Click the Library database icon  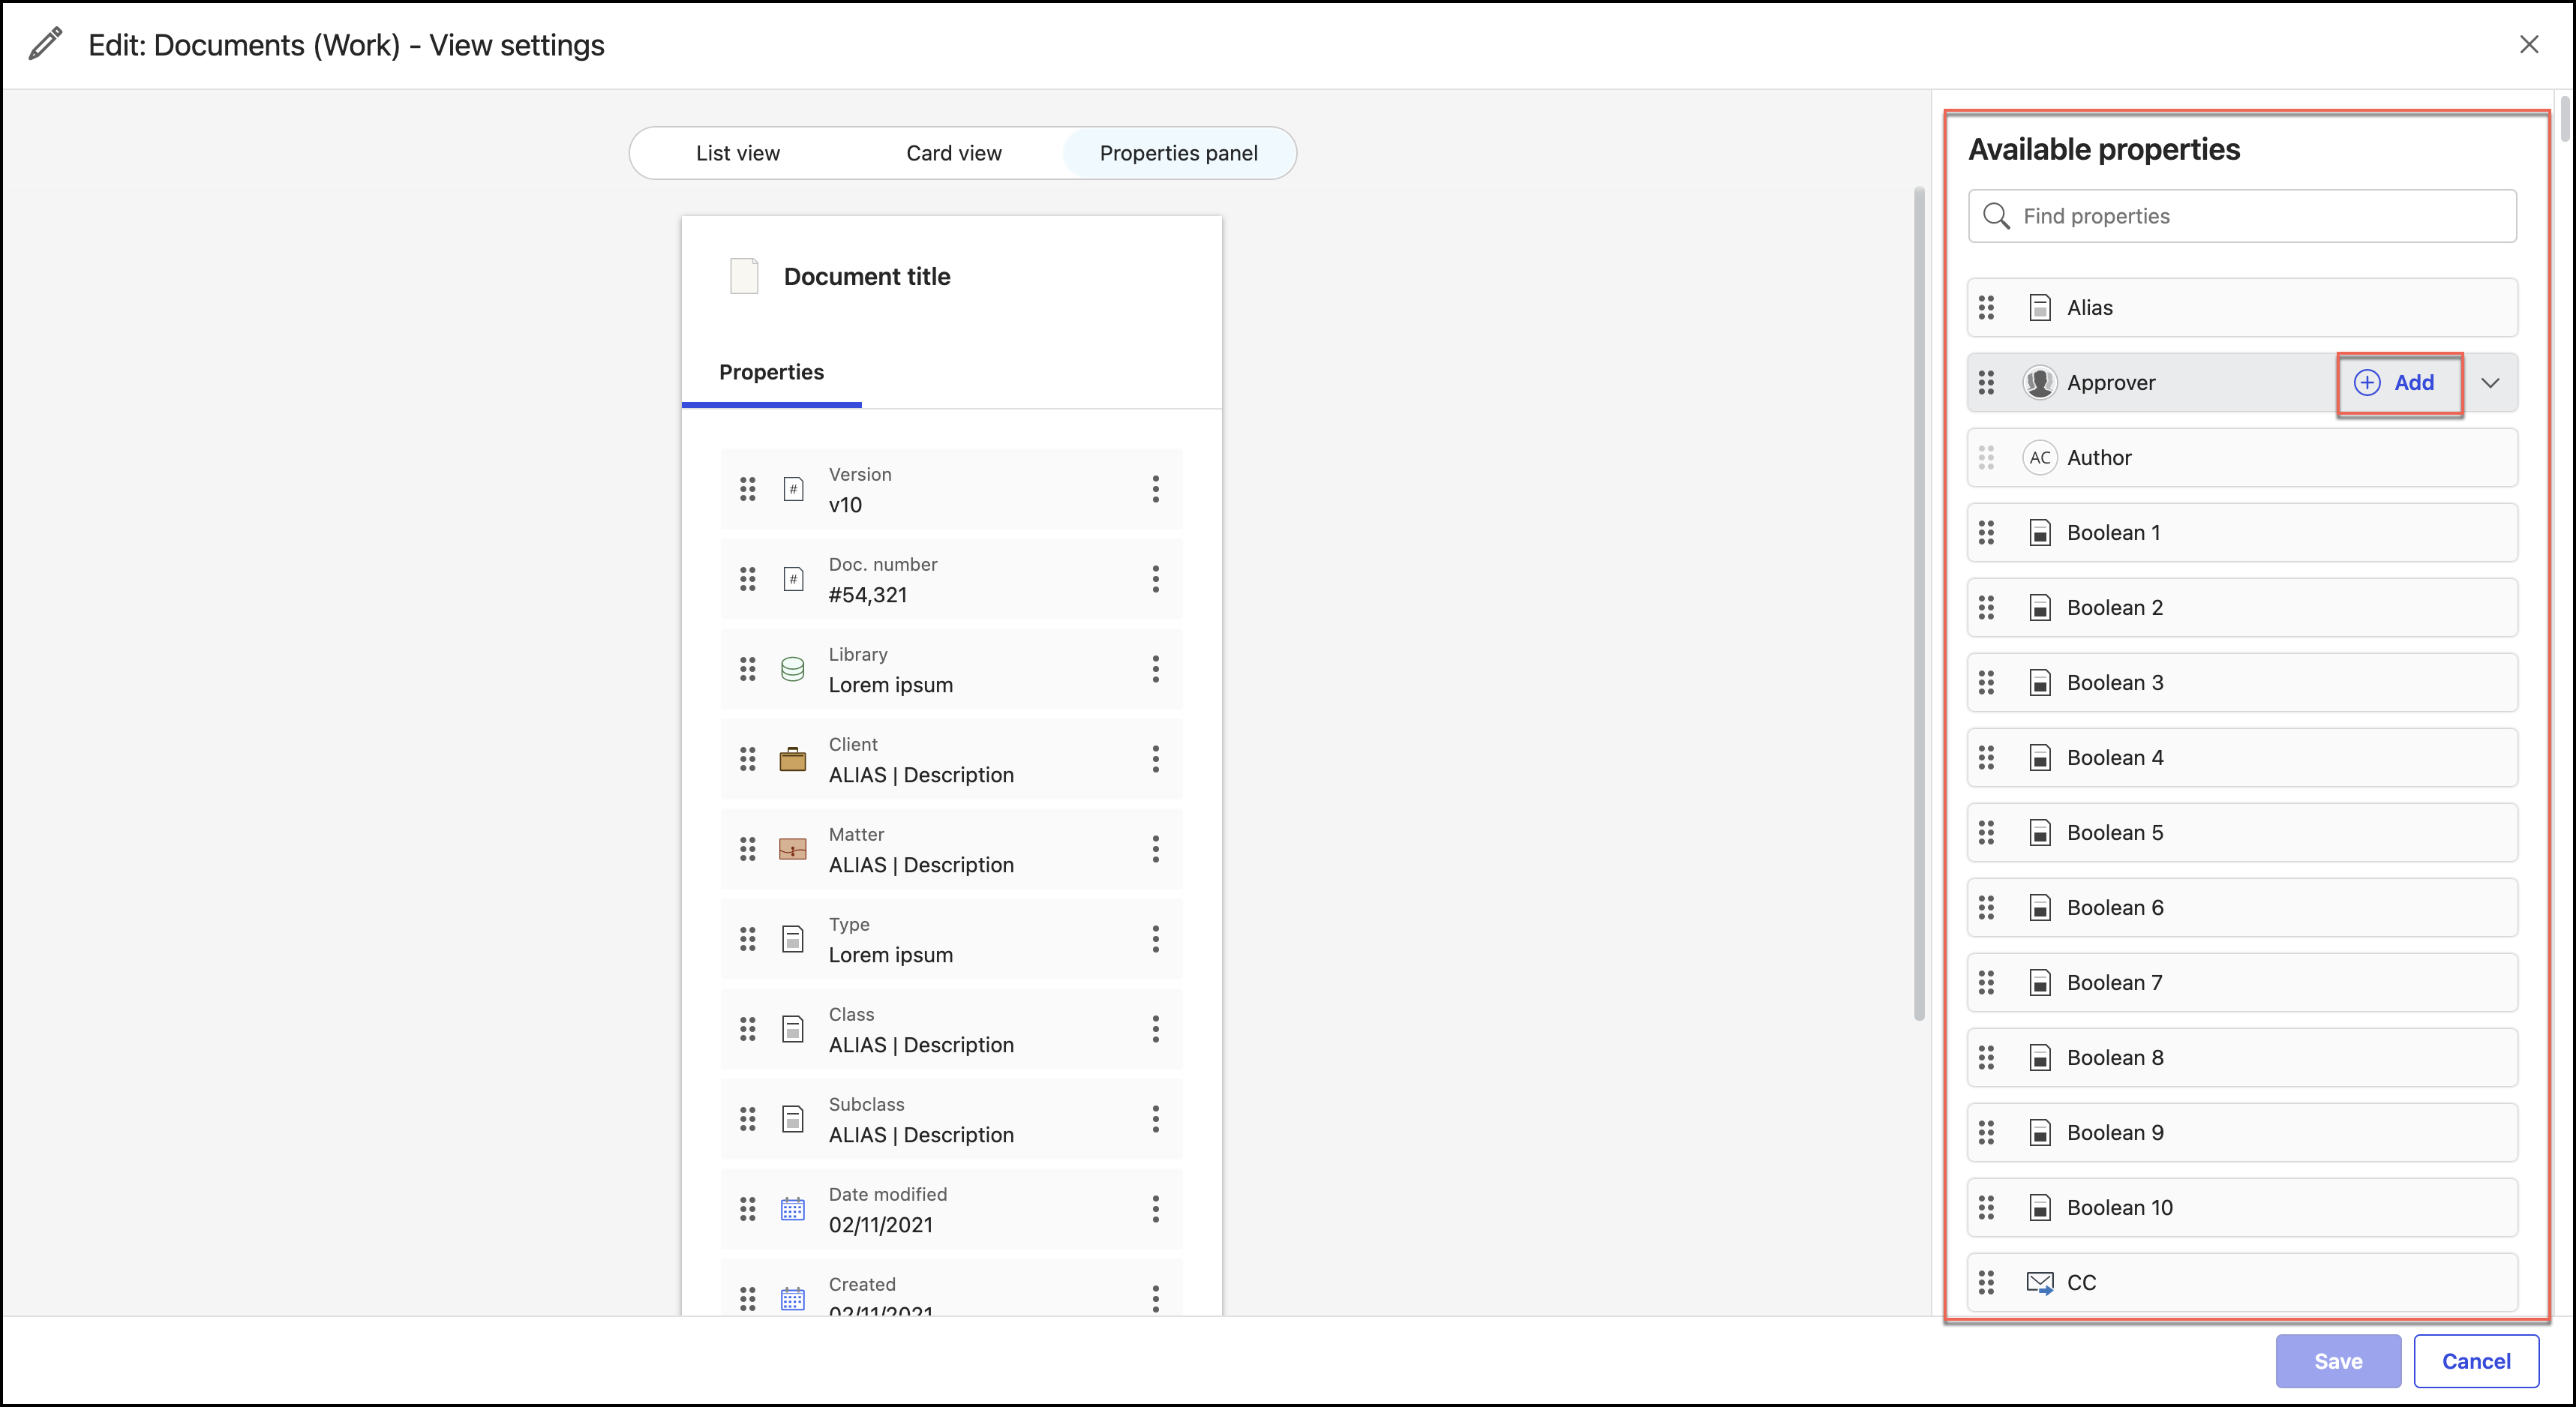pos(792,669)
